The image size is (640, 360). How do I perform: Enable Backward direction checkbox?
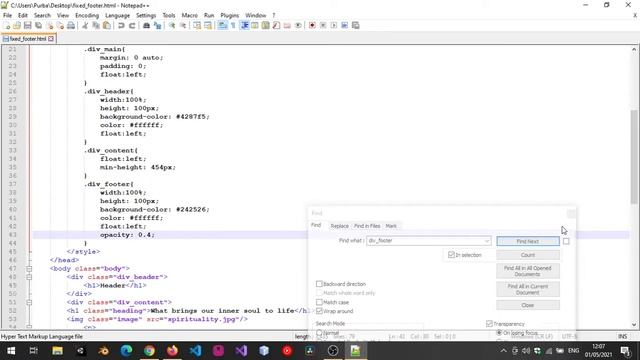coord(319,284)
